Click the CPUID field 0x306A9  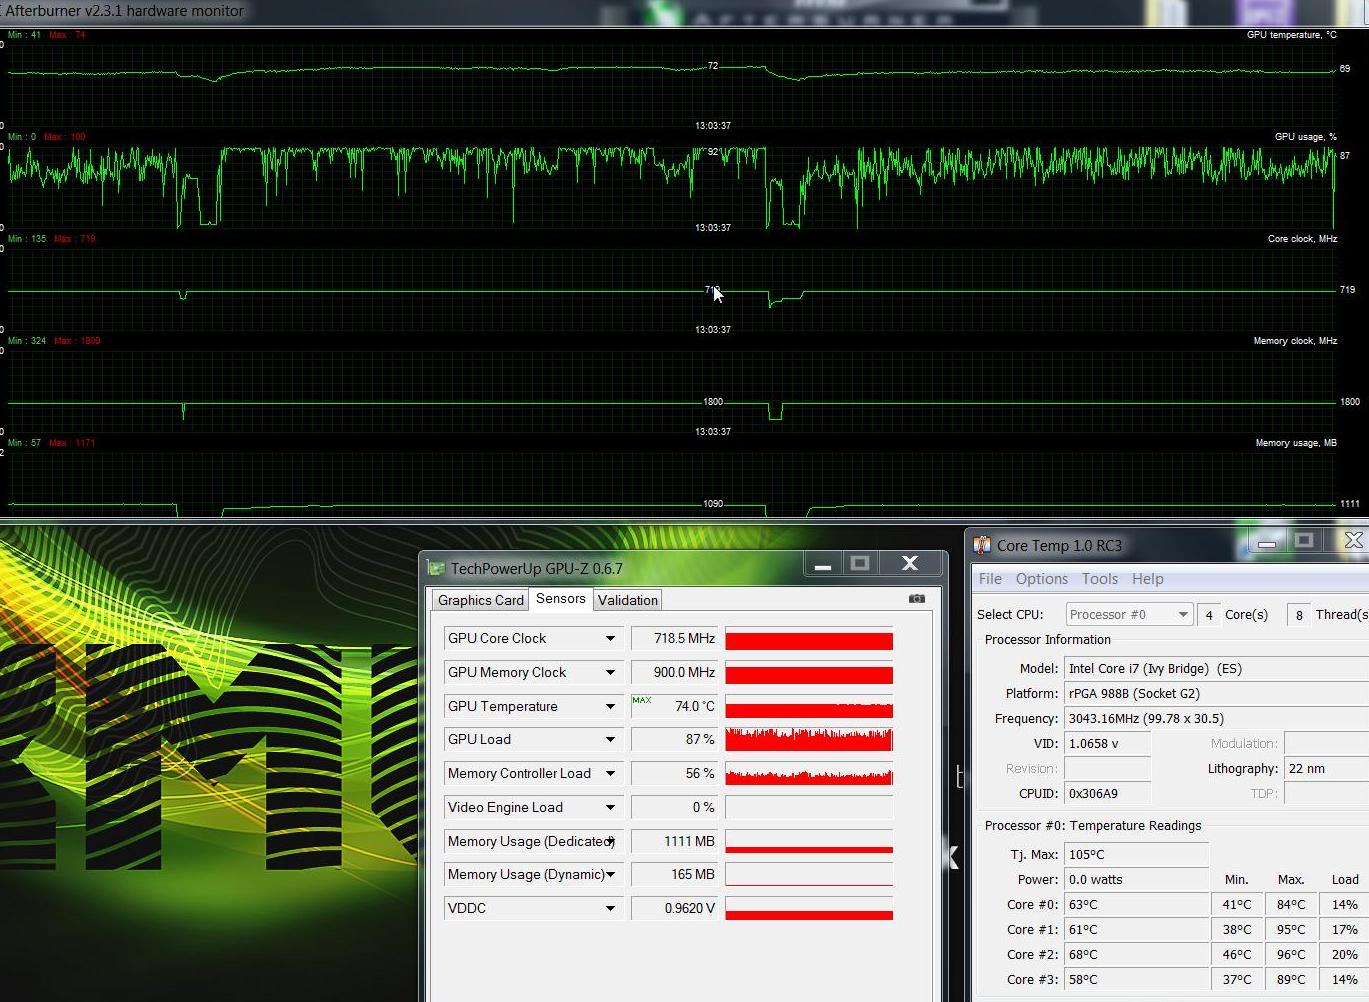[1107, 793]
